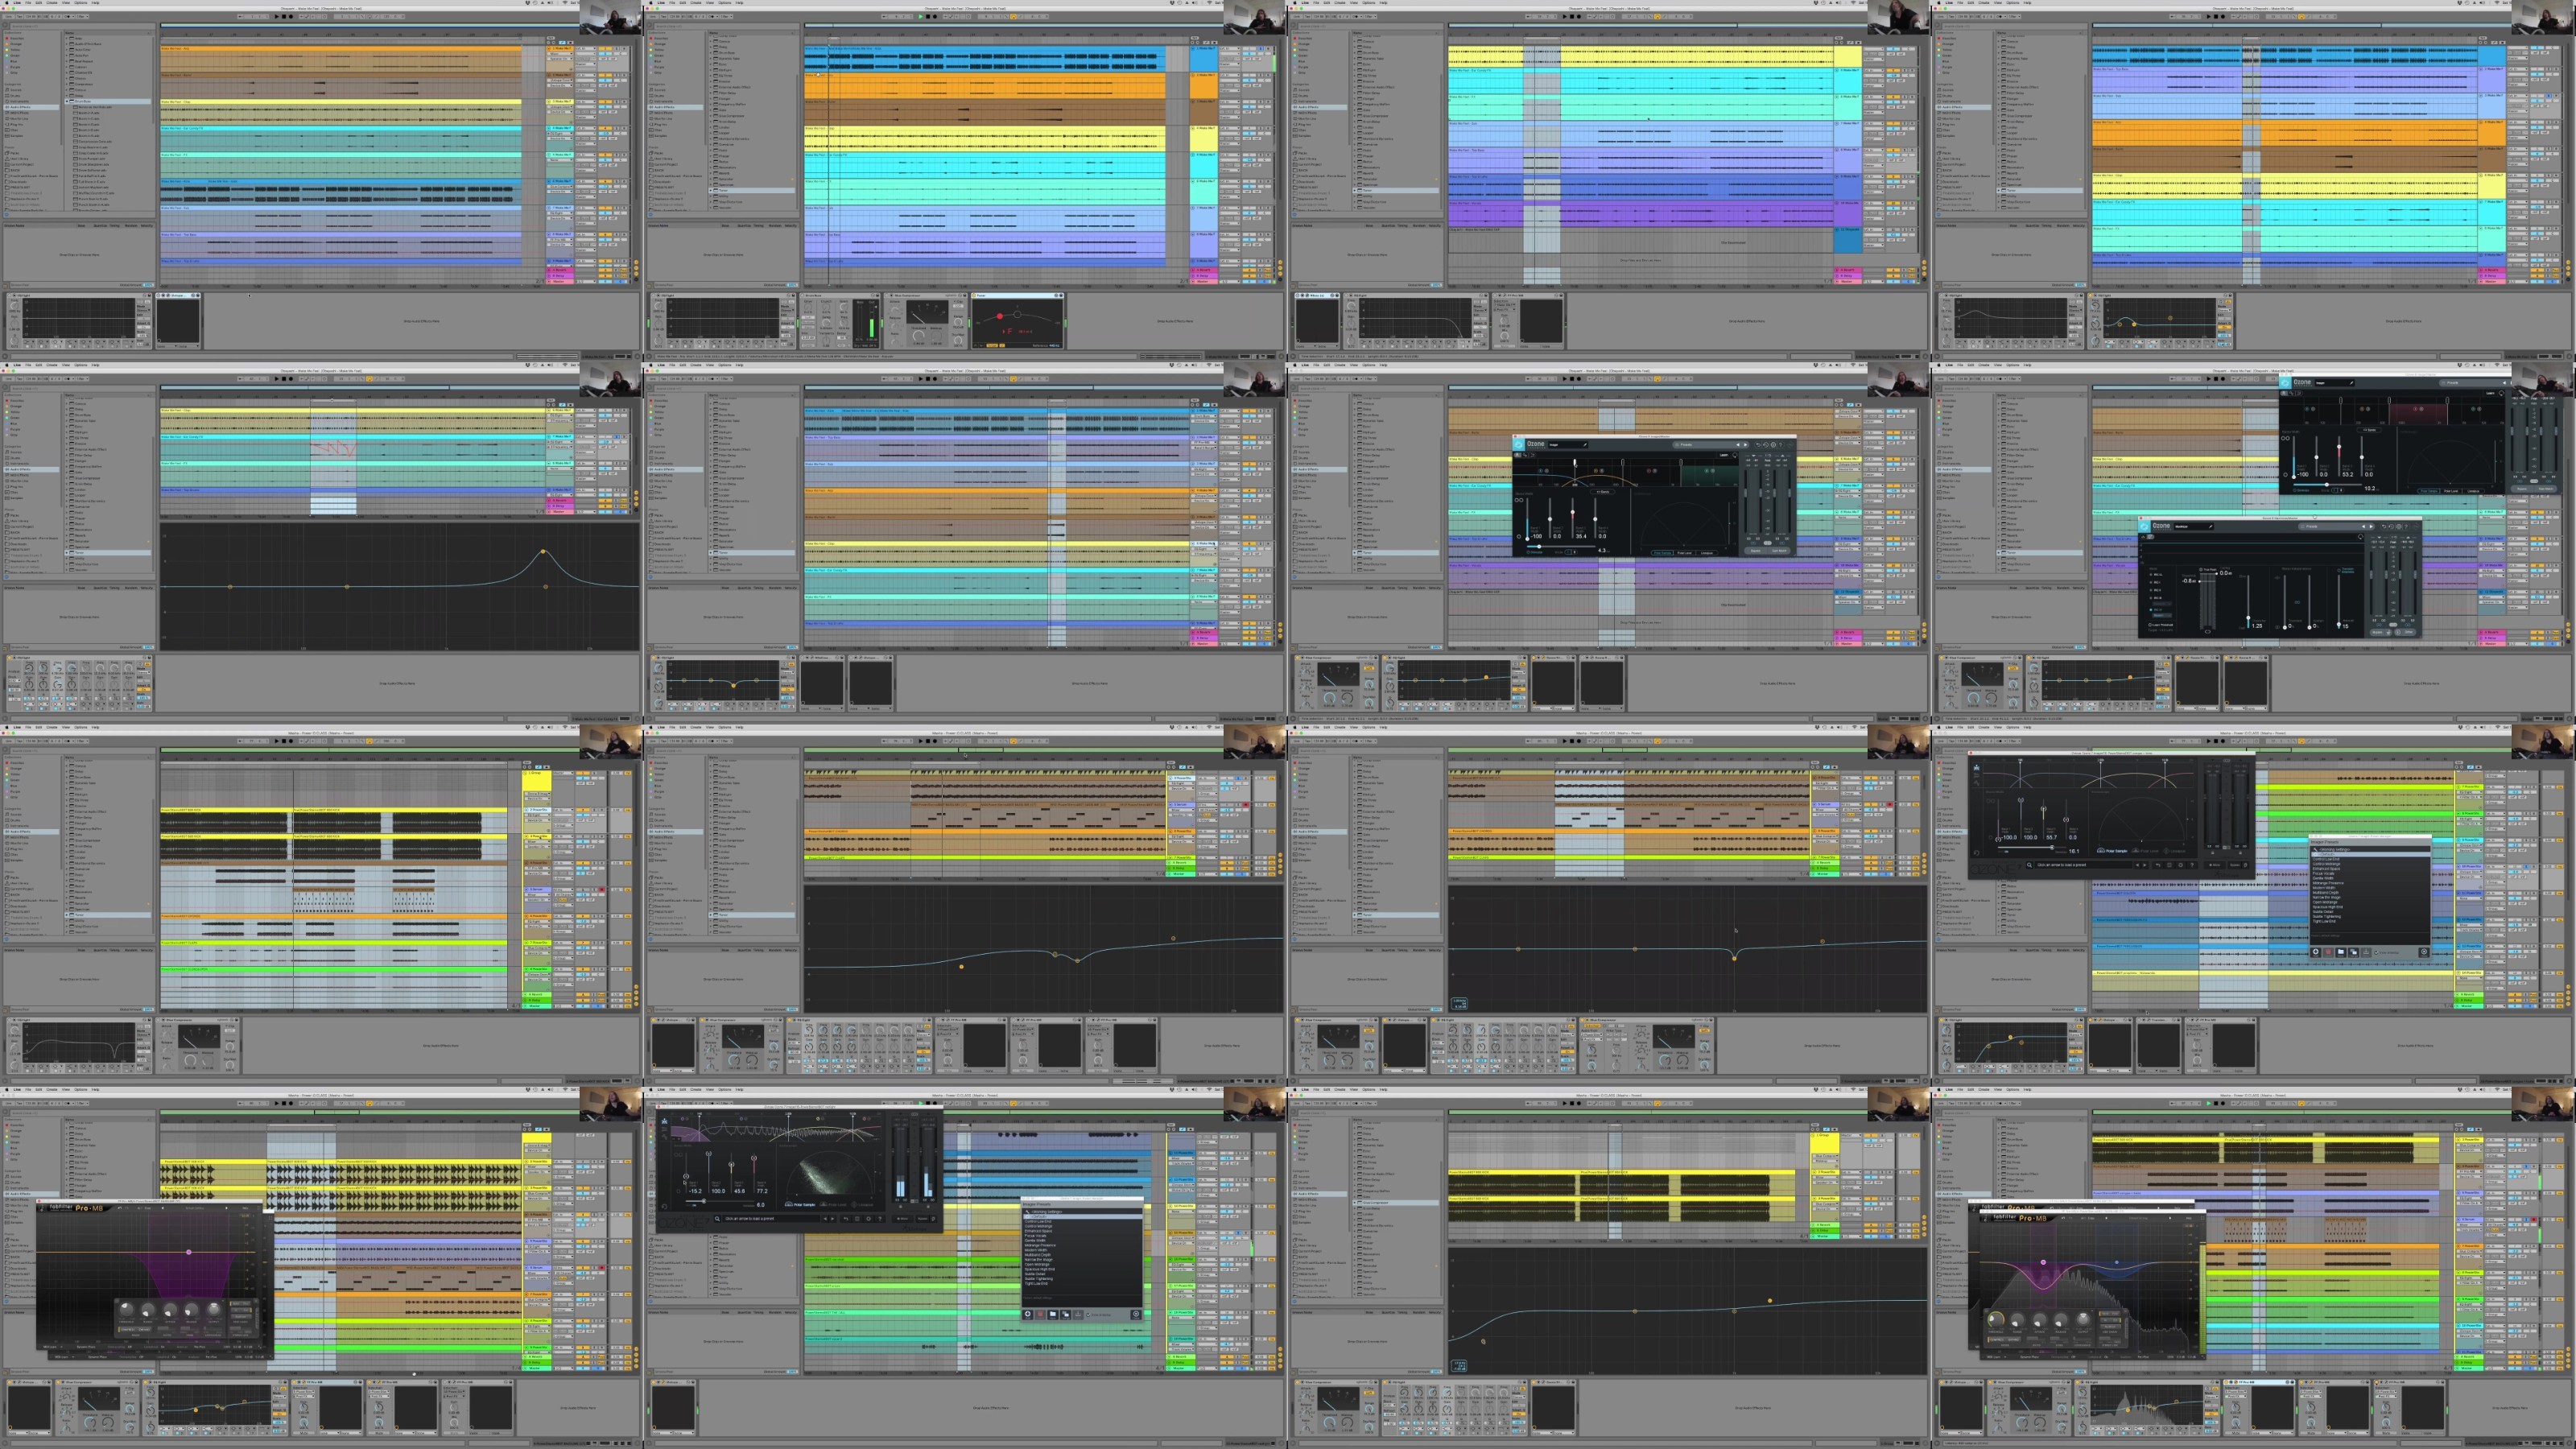Viewport: 2576px width, 1449px height.
Task: Click add-preset plus icon beside Ozone 7 showing 77.2
Action: click(1028, 1314)
